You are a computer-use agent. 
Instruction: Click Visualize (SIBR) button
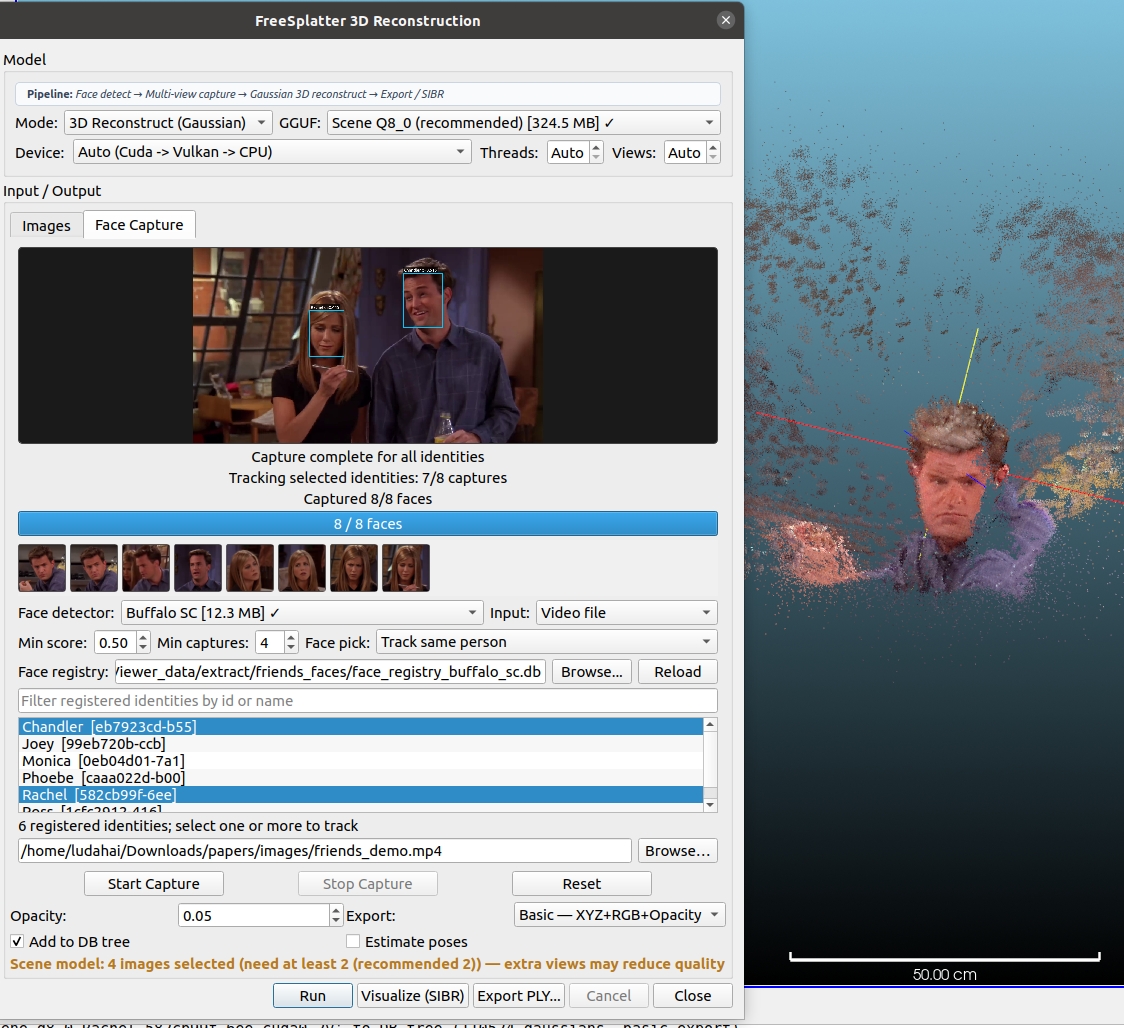(413, 996)
